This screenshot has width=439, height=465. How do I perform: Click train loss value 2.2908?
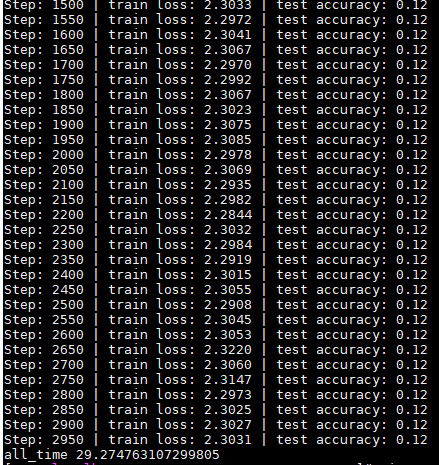coord(228,305)
